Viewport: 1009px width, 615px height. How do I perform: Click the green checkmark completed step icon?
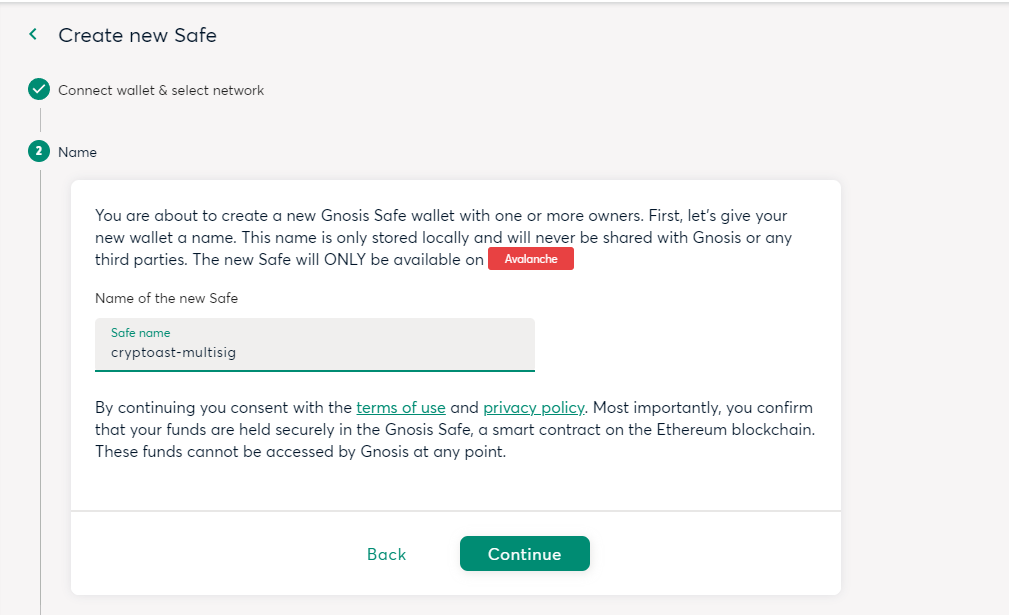[x=39, y=90]
